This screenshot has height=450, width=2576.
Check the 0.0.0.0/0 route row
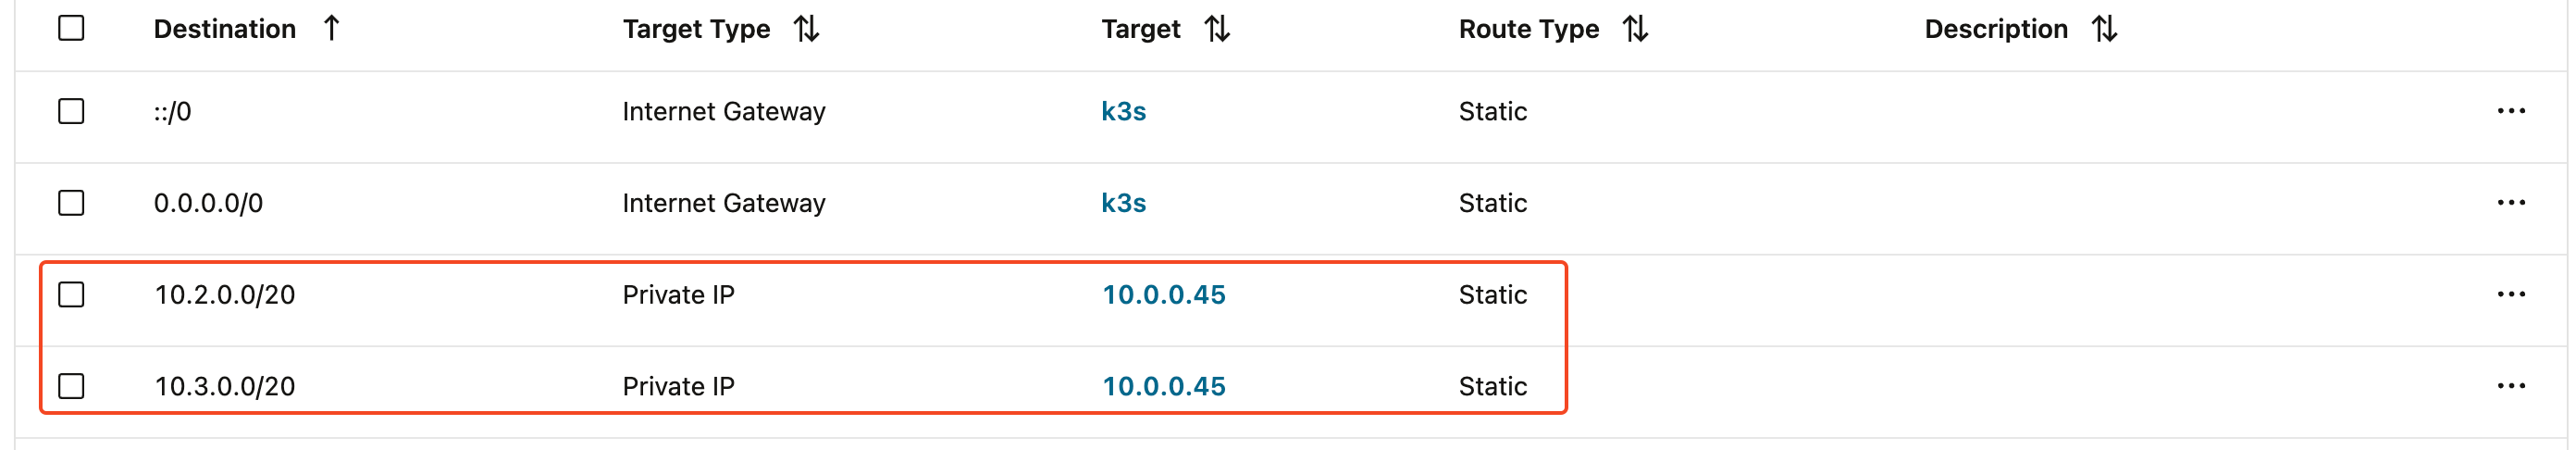[x=71, y=203]
